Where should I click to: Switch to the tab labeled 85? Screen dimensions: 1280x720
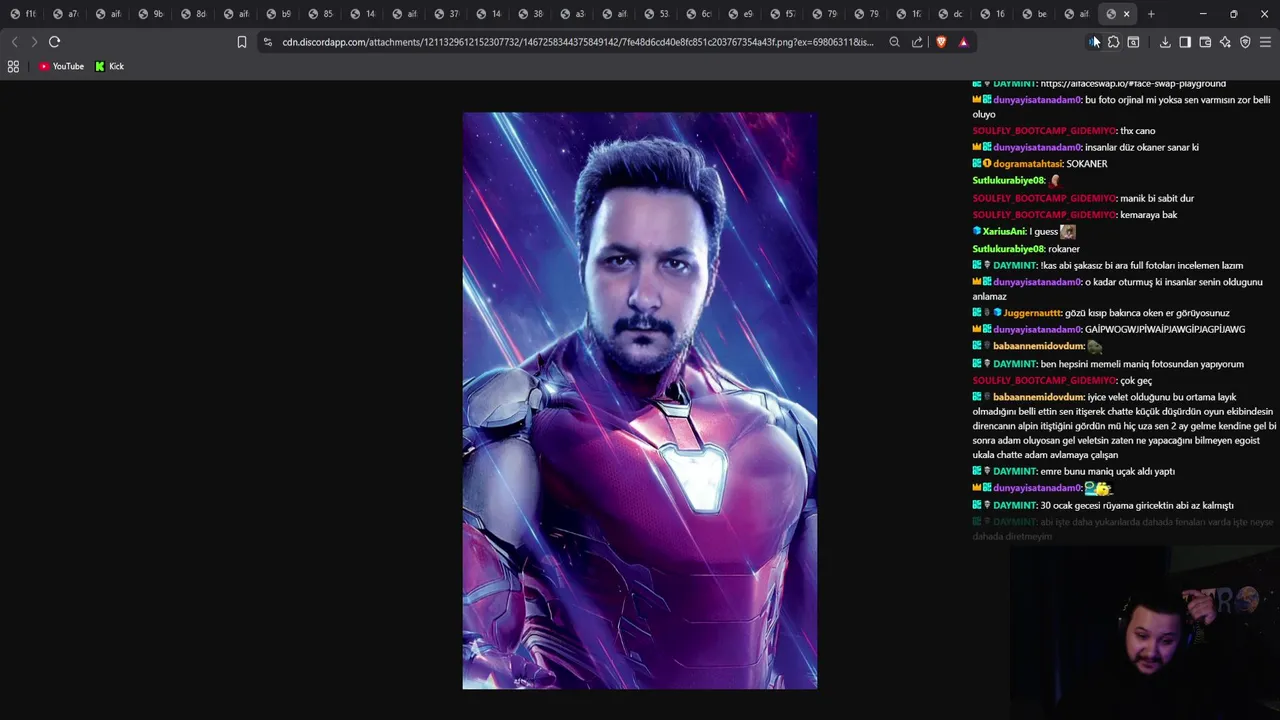pos(320,14)
